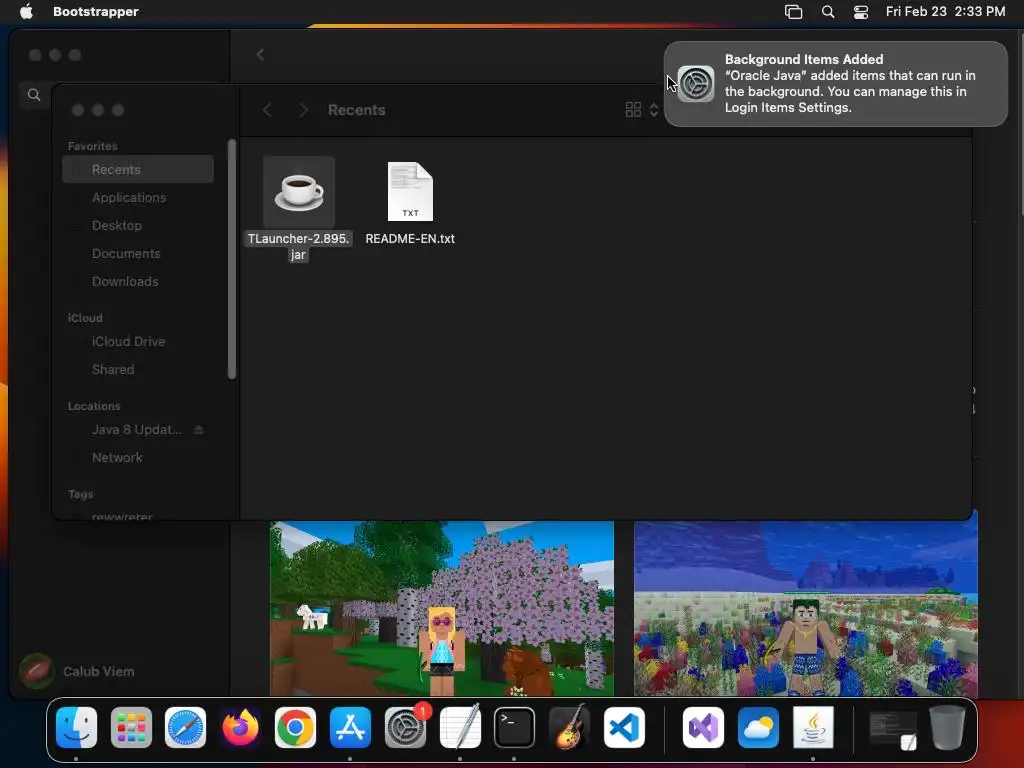Click the back chevron in the background window
This screenshot has width=1024, height=768.
pos(260,54)
